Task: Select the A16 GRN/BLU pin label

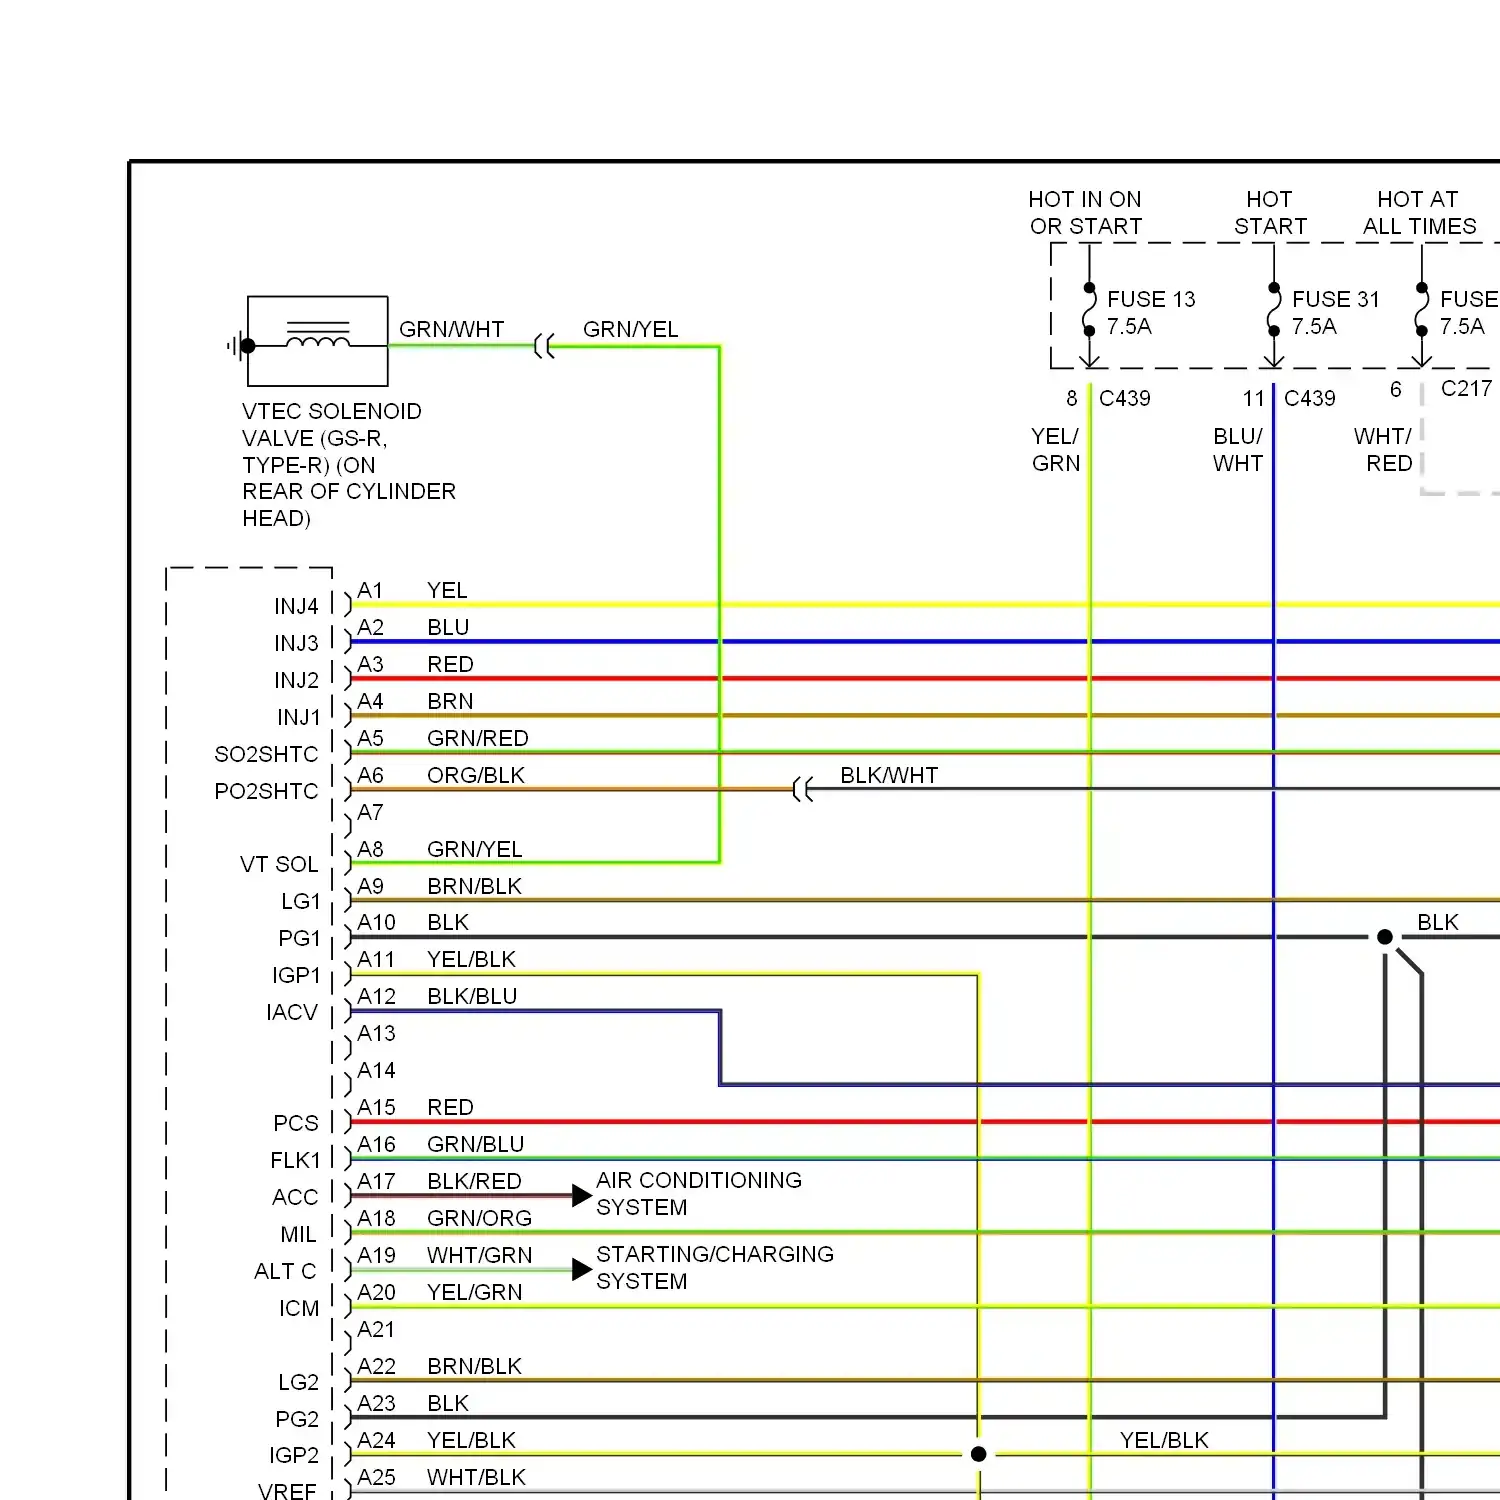Action: tap(441, 1144)
